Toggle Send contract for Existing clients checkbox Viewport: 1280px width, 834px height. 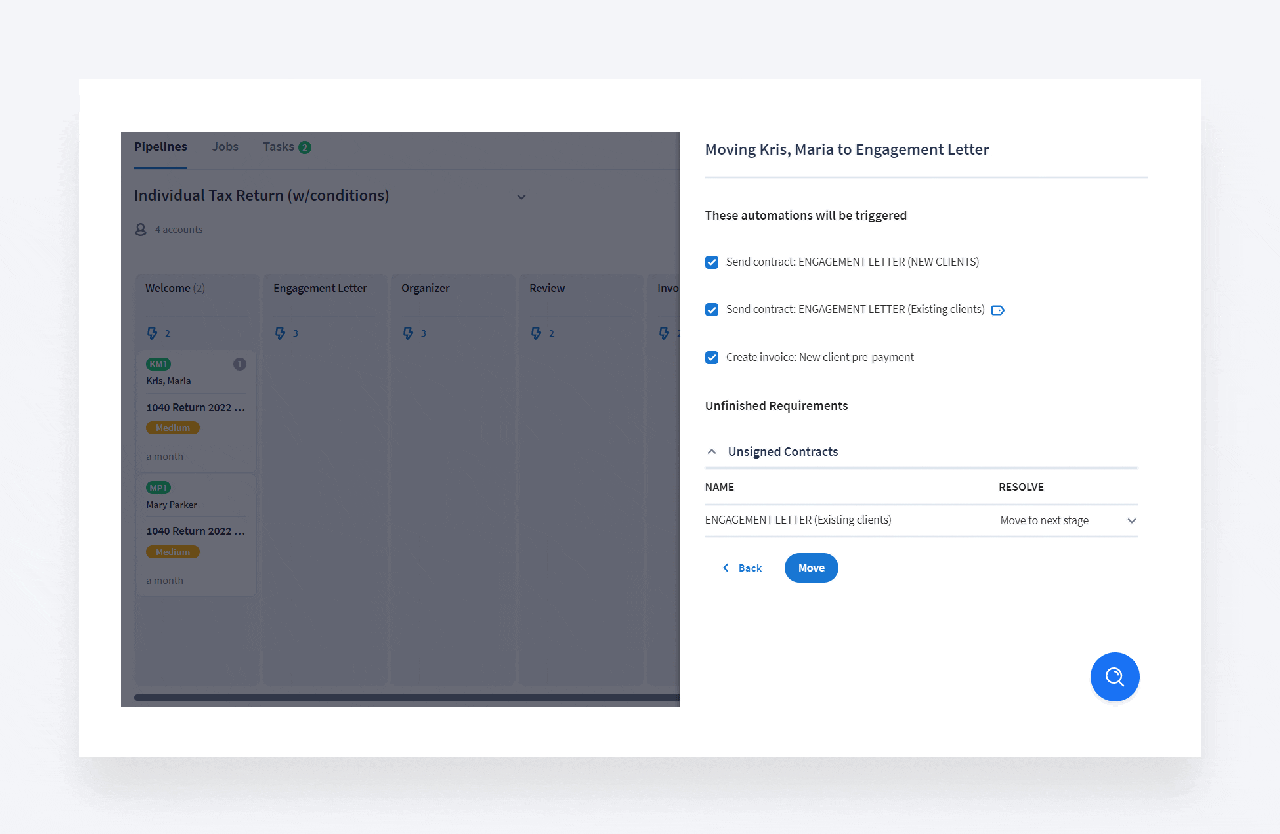[x=712, y=310]
